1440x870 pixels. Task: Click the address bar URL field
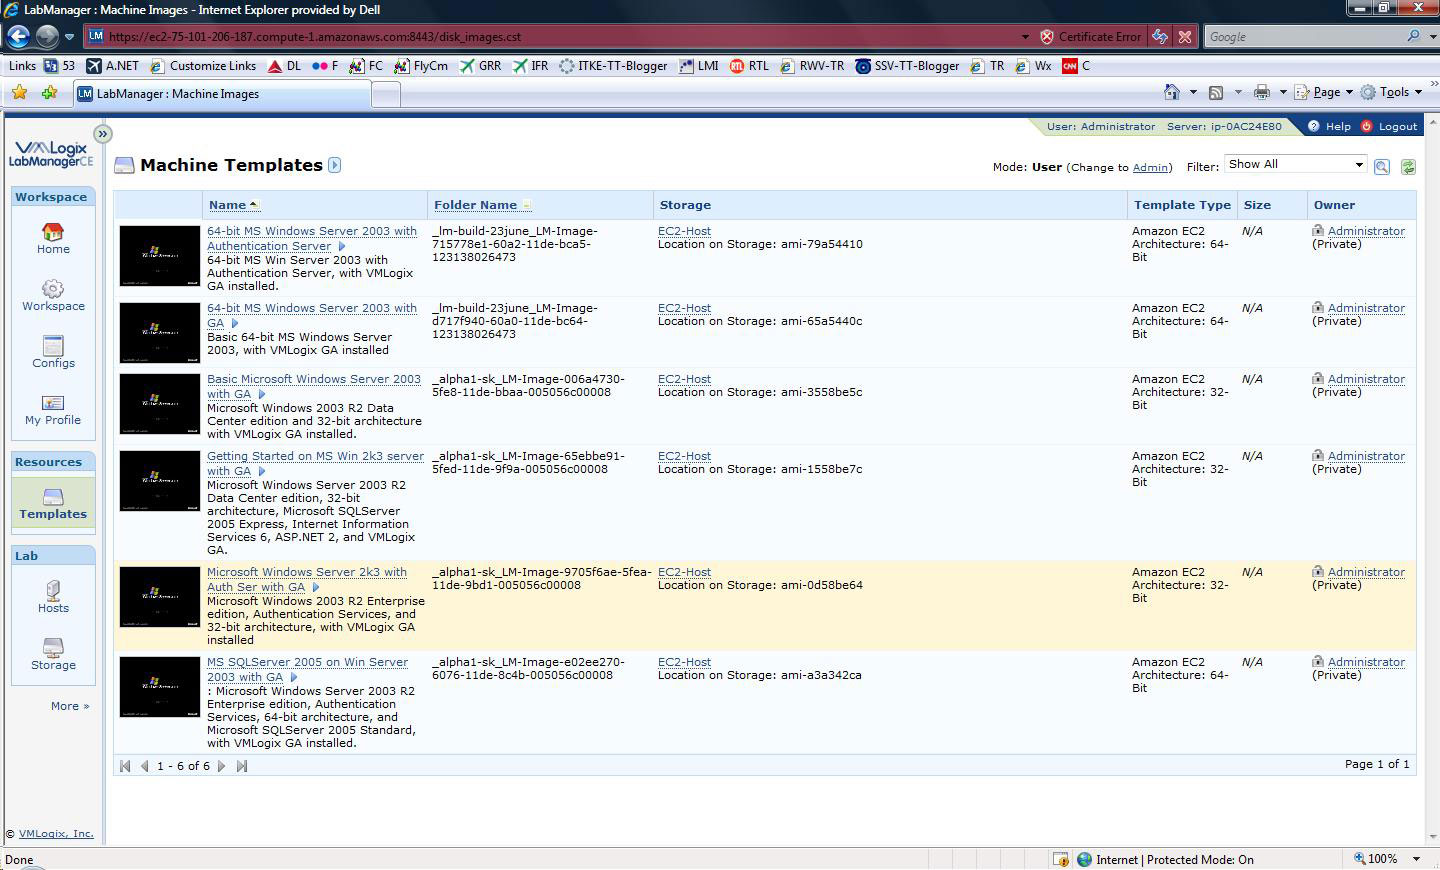pyautogui.click(x=560, y=36)
